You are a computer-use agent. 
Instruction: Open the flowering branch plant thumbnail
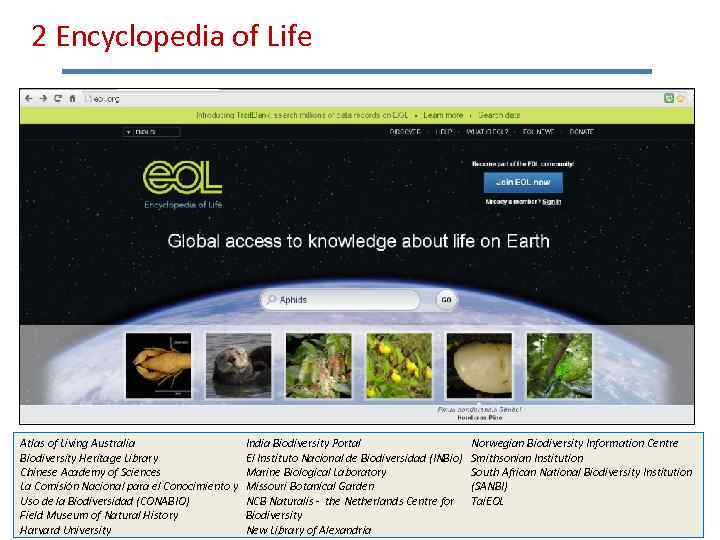pos(319,366)
